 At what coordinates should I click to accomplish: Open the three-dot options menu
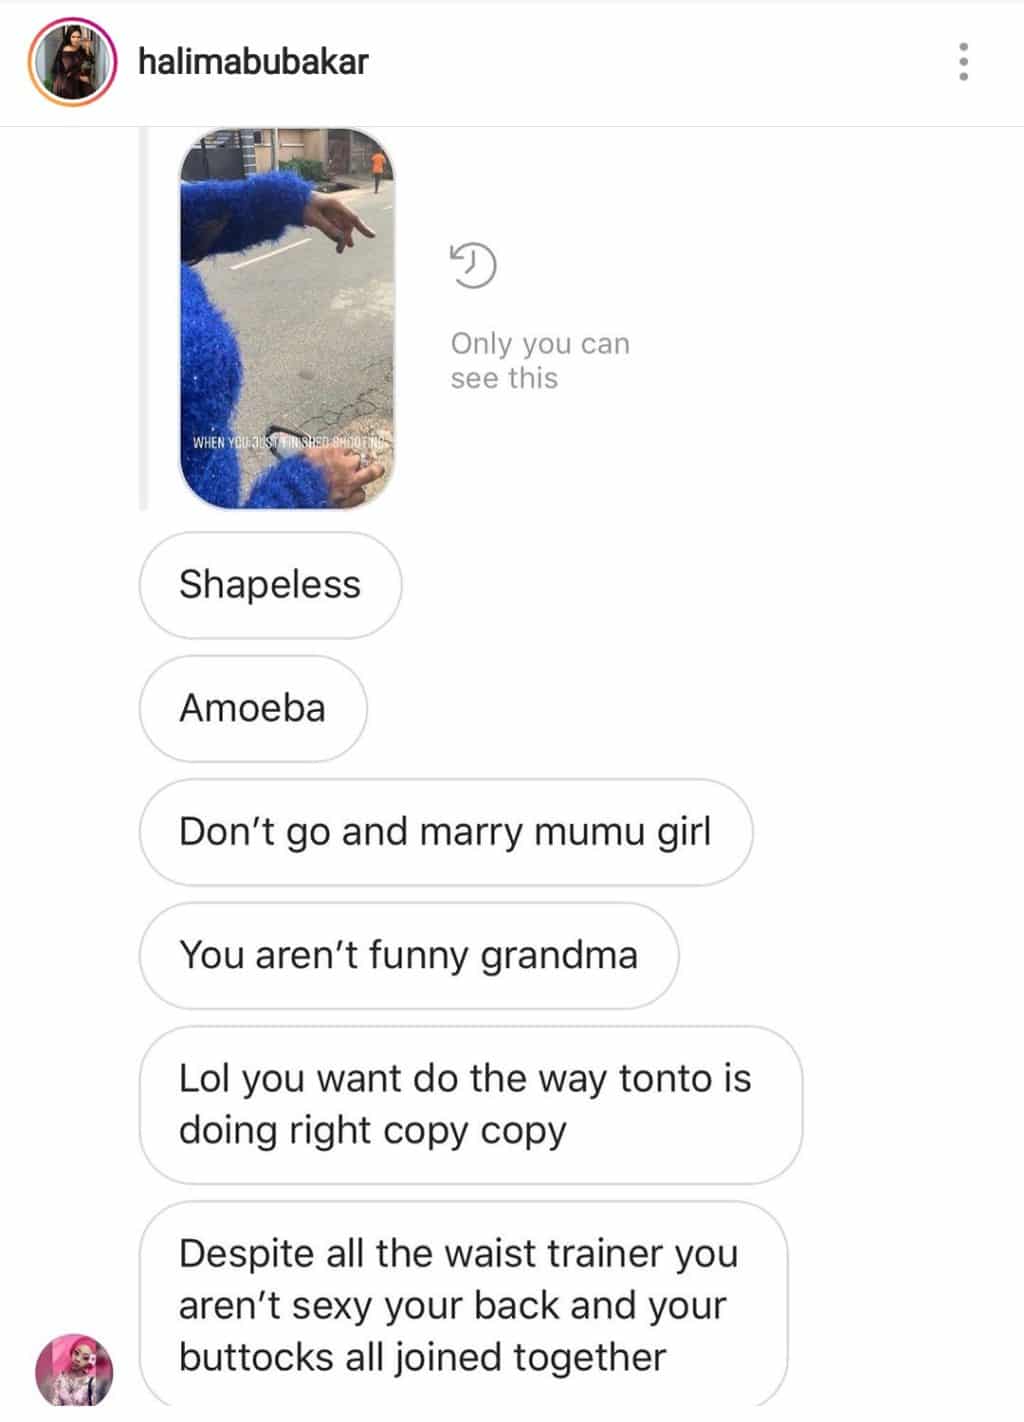pos(963,61)
